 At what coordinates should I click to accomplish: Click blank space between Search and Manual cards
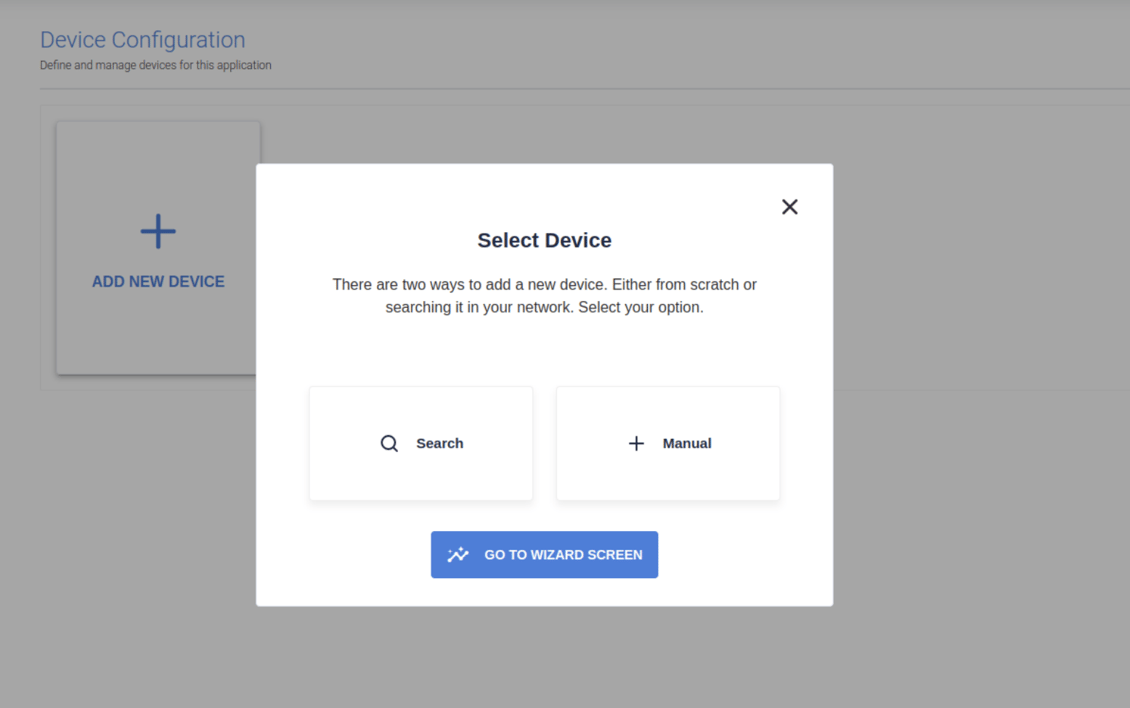(x=544, y=443)
